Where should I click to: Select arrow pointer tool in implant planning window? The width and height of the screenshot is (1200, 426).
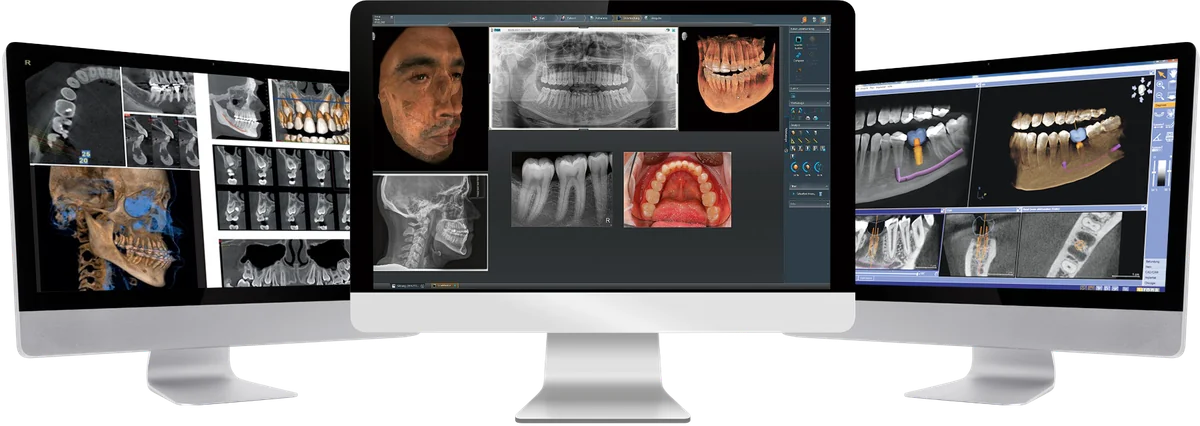click(x=1161, y=76)
